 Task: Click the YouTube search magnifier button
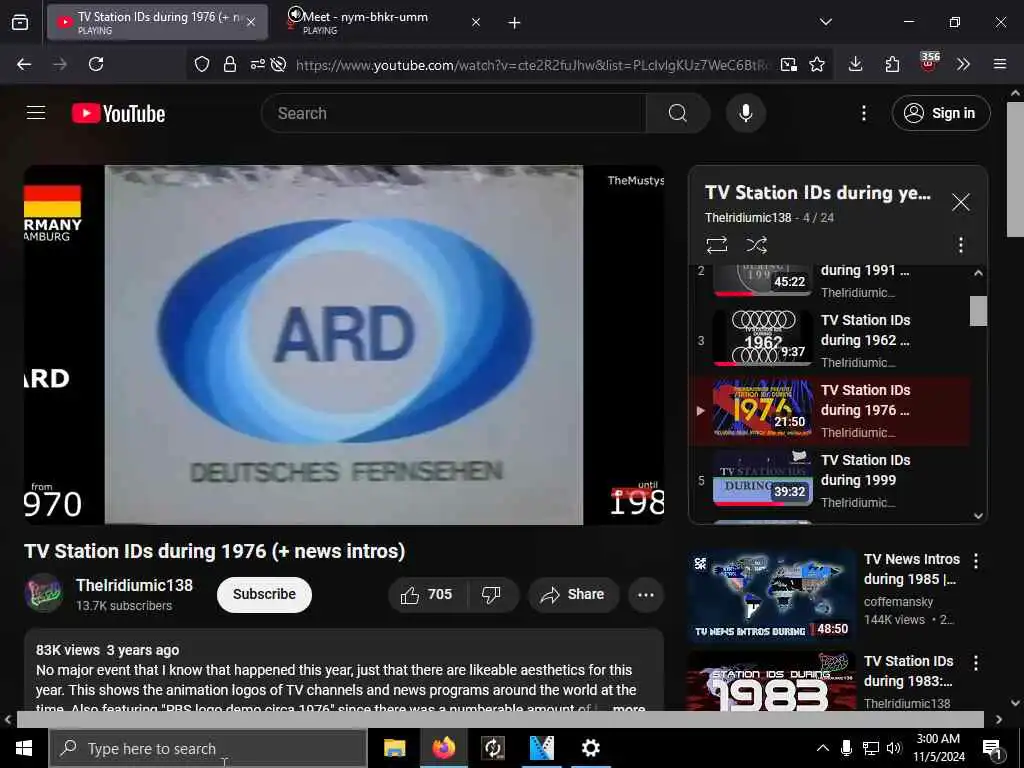tap(678, 113)
